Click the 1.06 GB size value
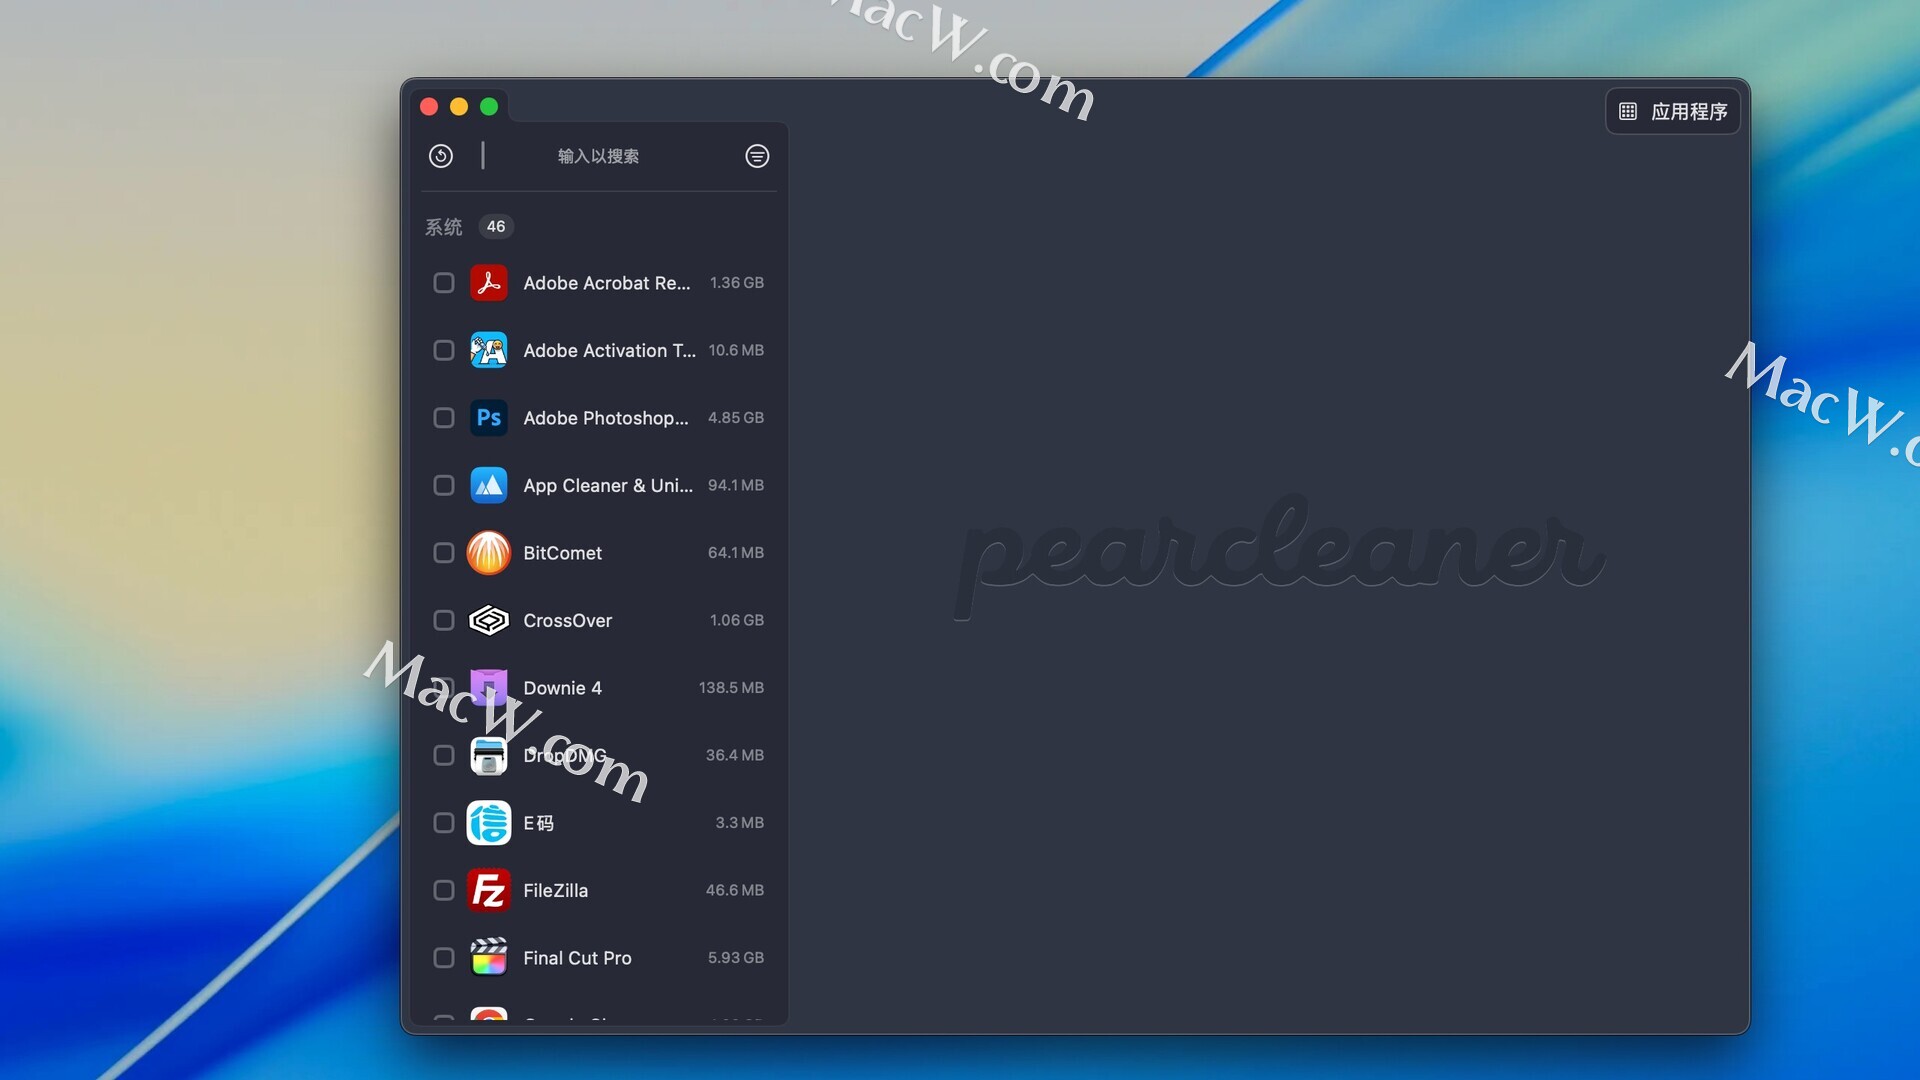This screenshot has width=1920, height=1080. tap(737, 620)
